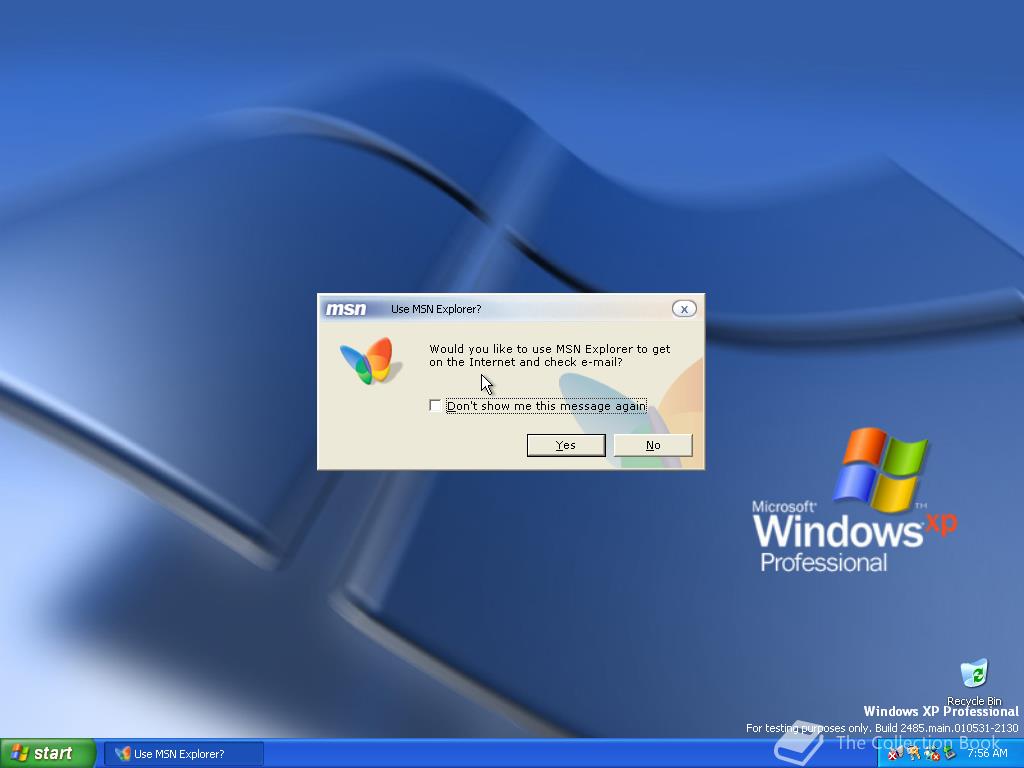Close the Use MSN Explorer dialog
The image size is (1024, 768).
pos(684,309)
